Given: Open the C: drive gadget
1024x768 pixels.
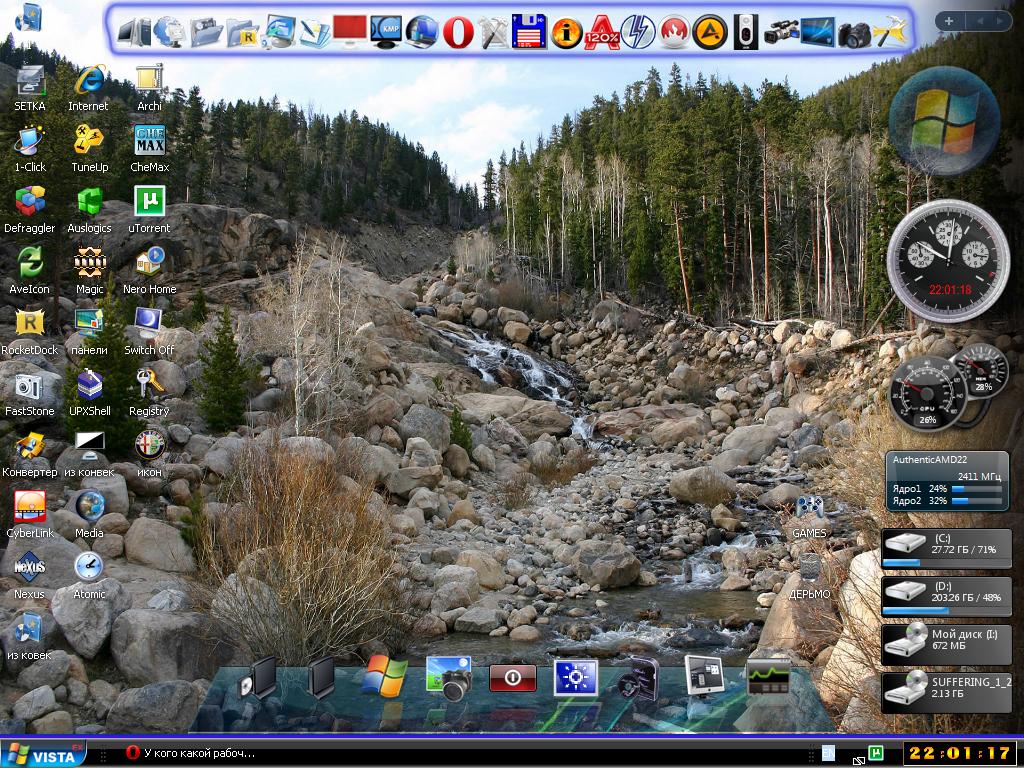Looking at the screenshot, I should [x=946, y=547].
